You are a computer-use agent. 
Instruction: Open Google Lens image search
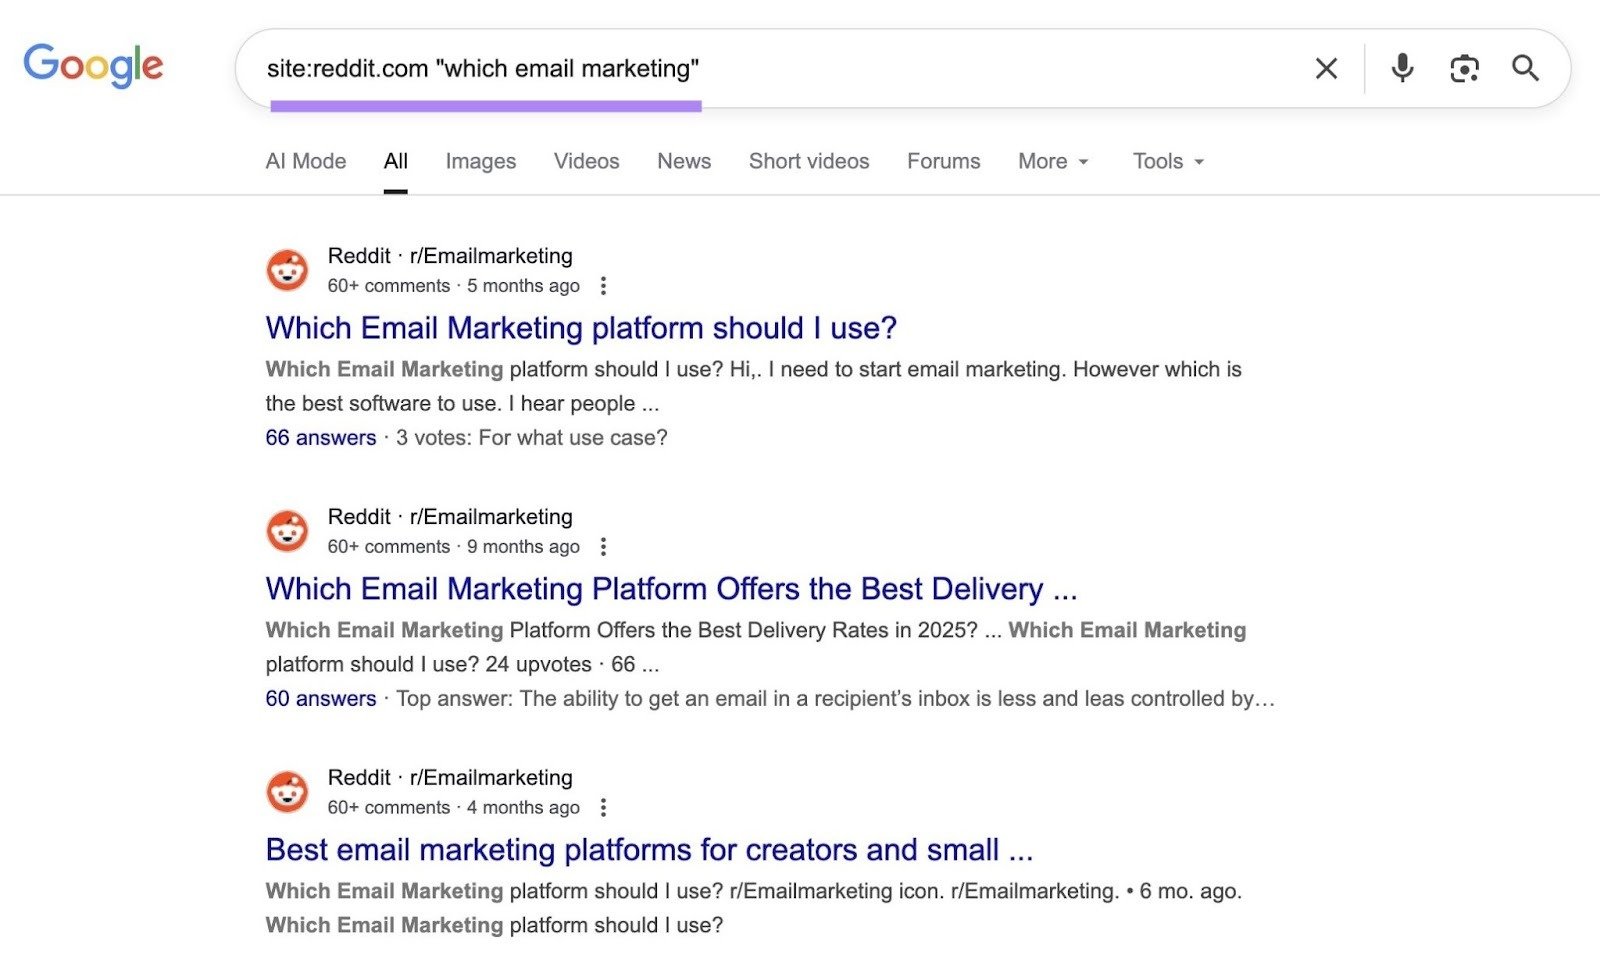point(1464,68)
